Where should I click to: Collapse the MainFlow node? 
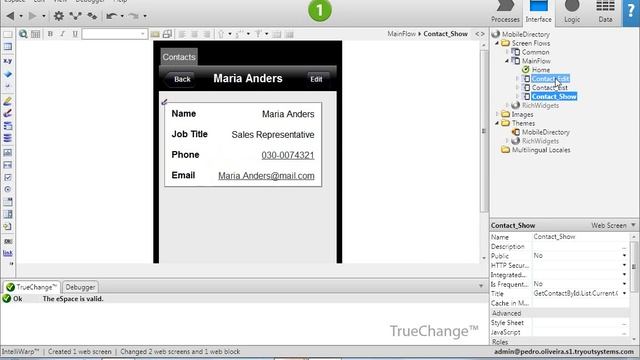507,61
